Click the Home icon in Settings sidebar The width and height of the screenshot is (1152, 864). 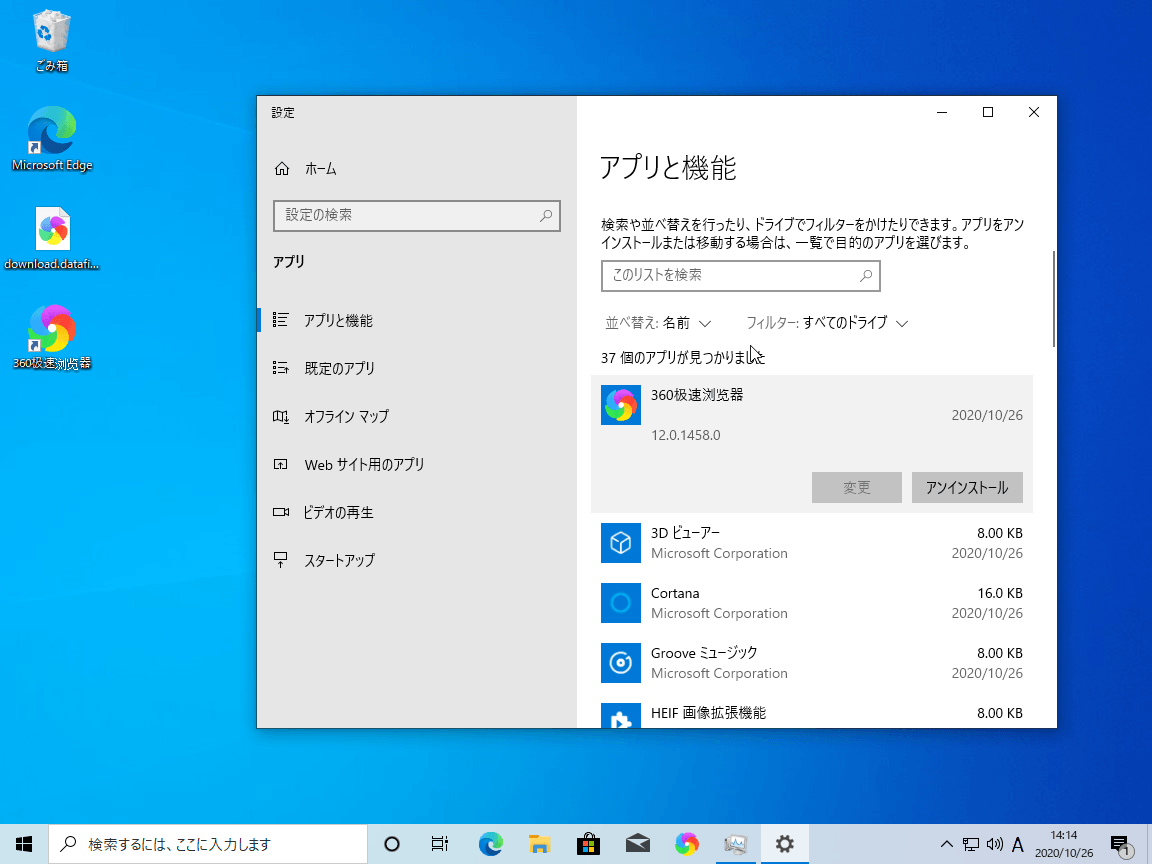[282, 169]
